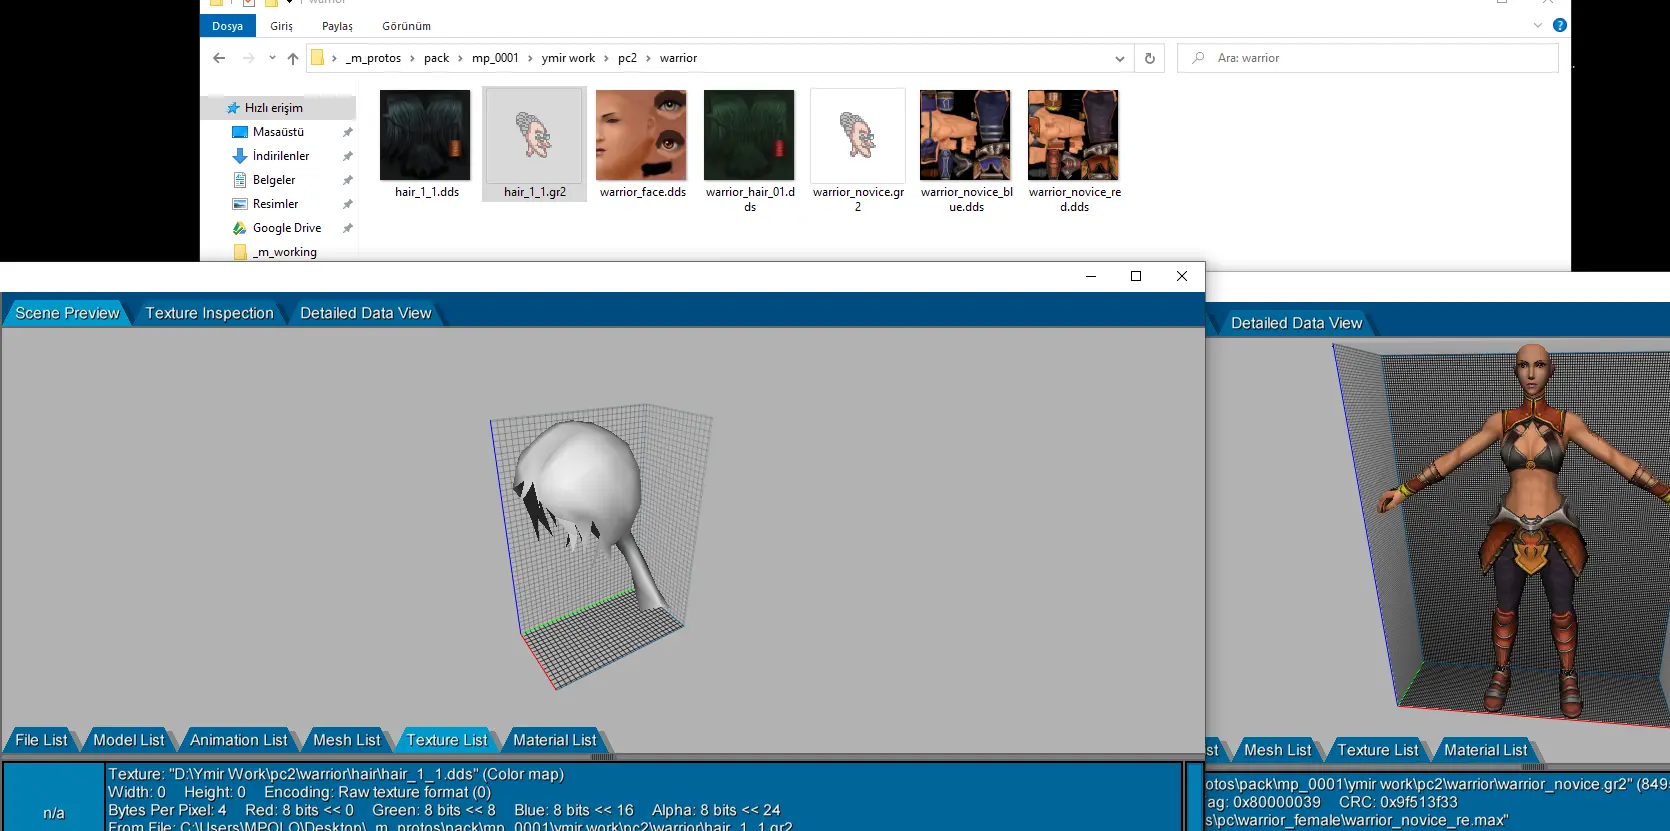Viewport: 1670px width, 831px height.
Task: Collapse the Explorer ribbon chevron
Action: click(x=1538, y=25)
